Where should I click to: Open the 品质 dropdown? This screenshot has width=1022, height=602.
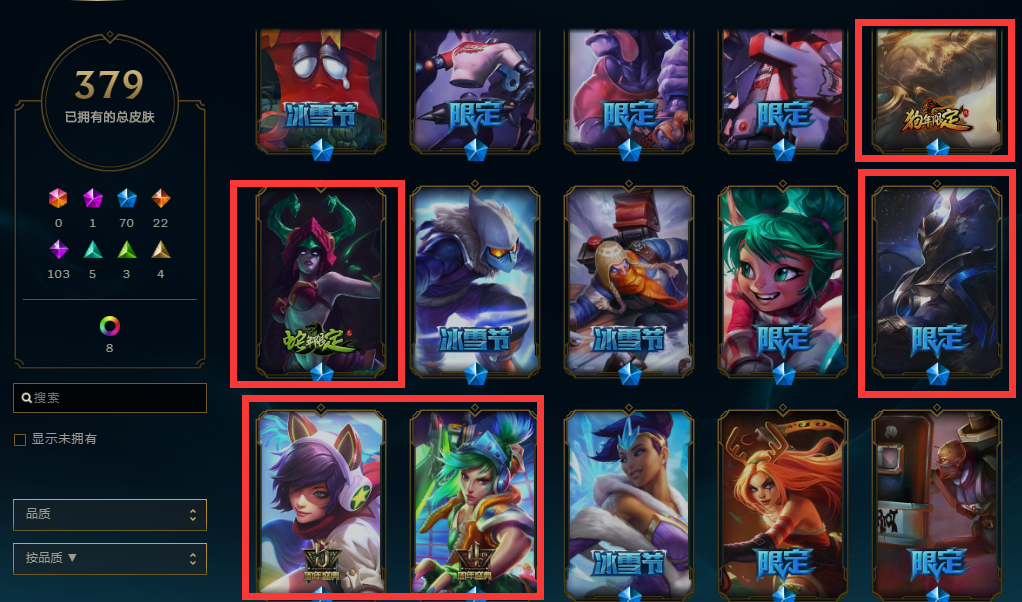[x=110, y=515]
